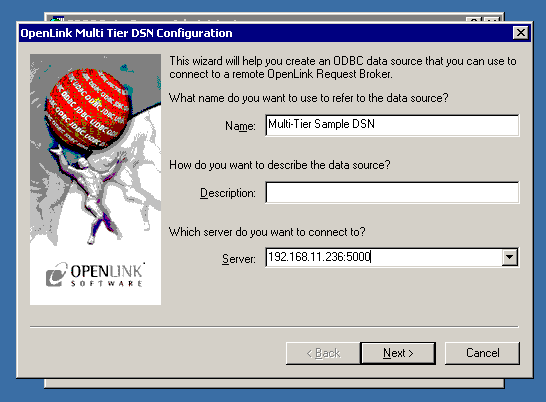
Task: Click 'What name do you want to use' question text
Action: 309,98
